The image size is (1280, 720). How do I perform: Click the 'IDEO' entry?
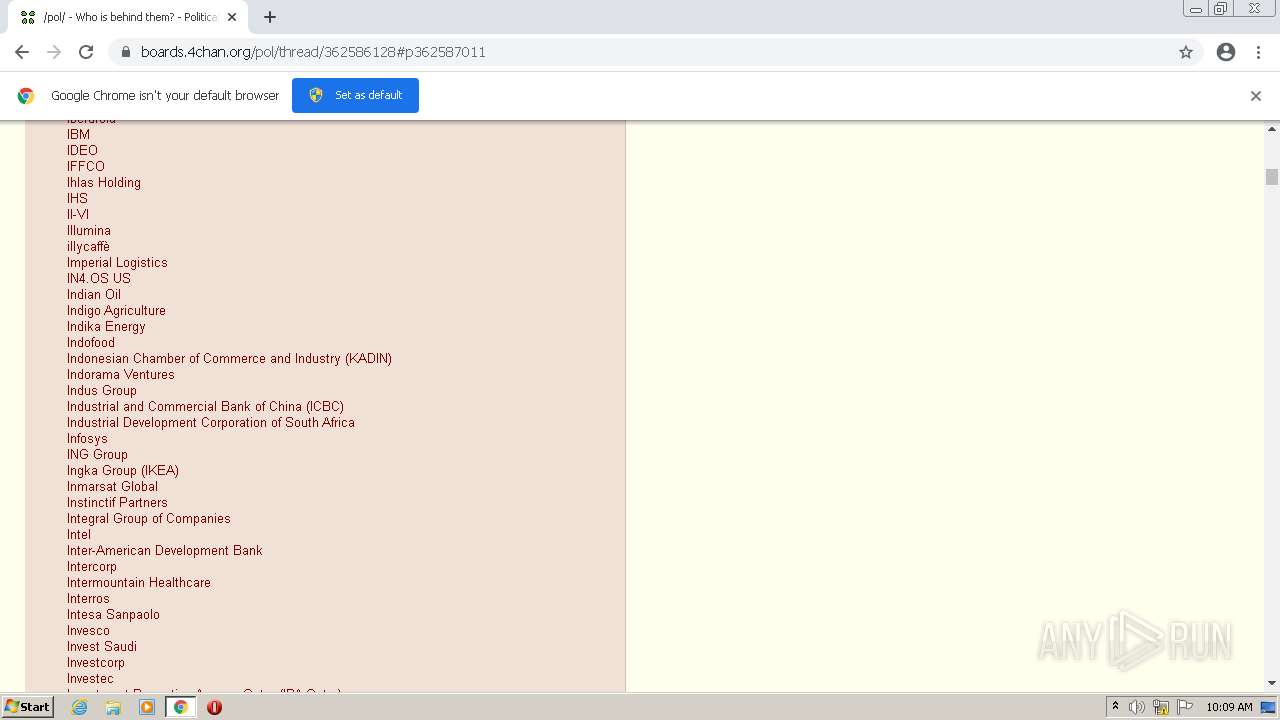(82, 150)
